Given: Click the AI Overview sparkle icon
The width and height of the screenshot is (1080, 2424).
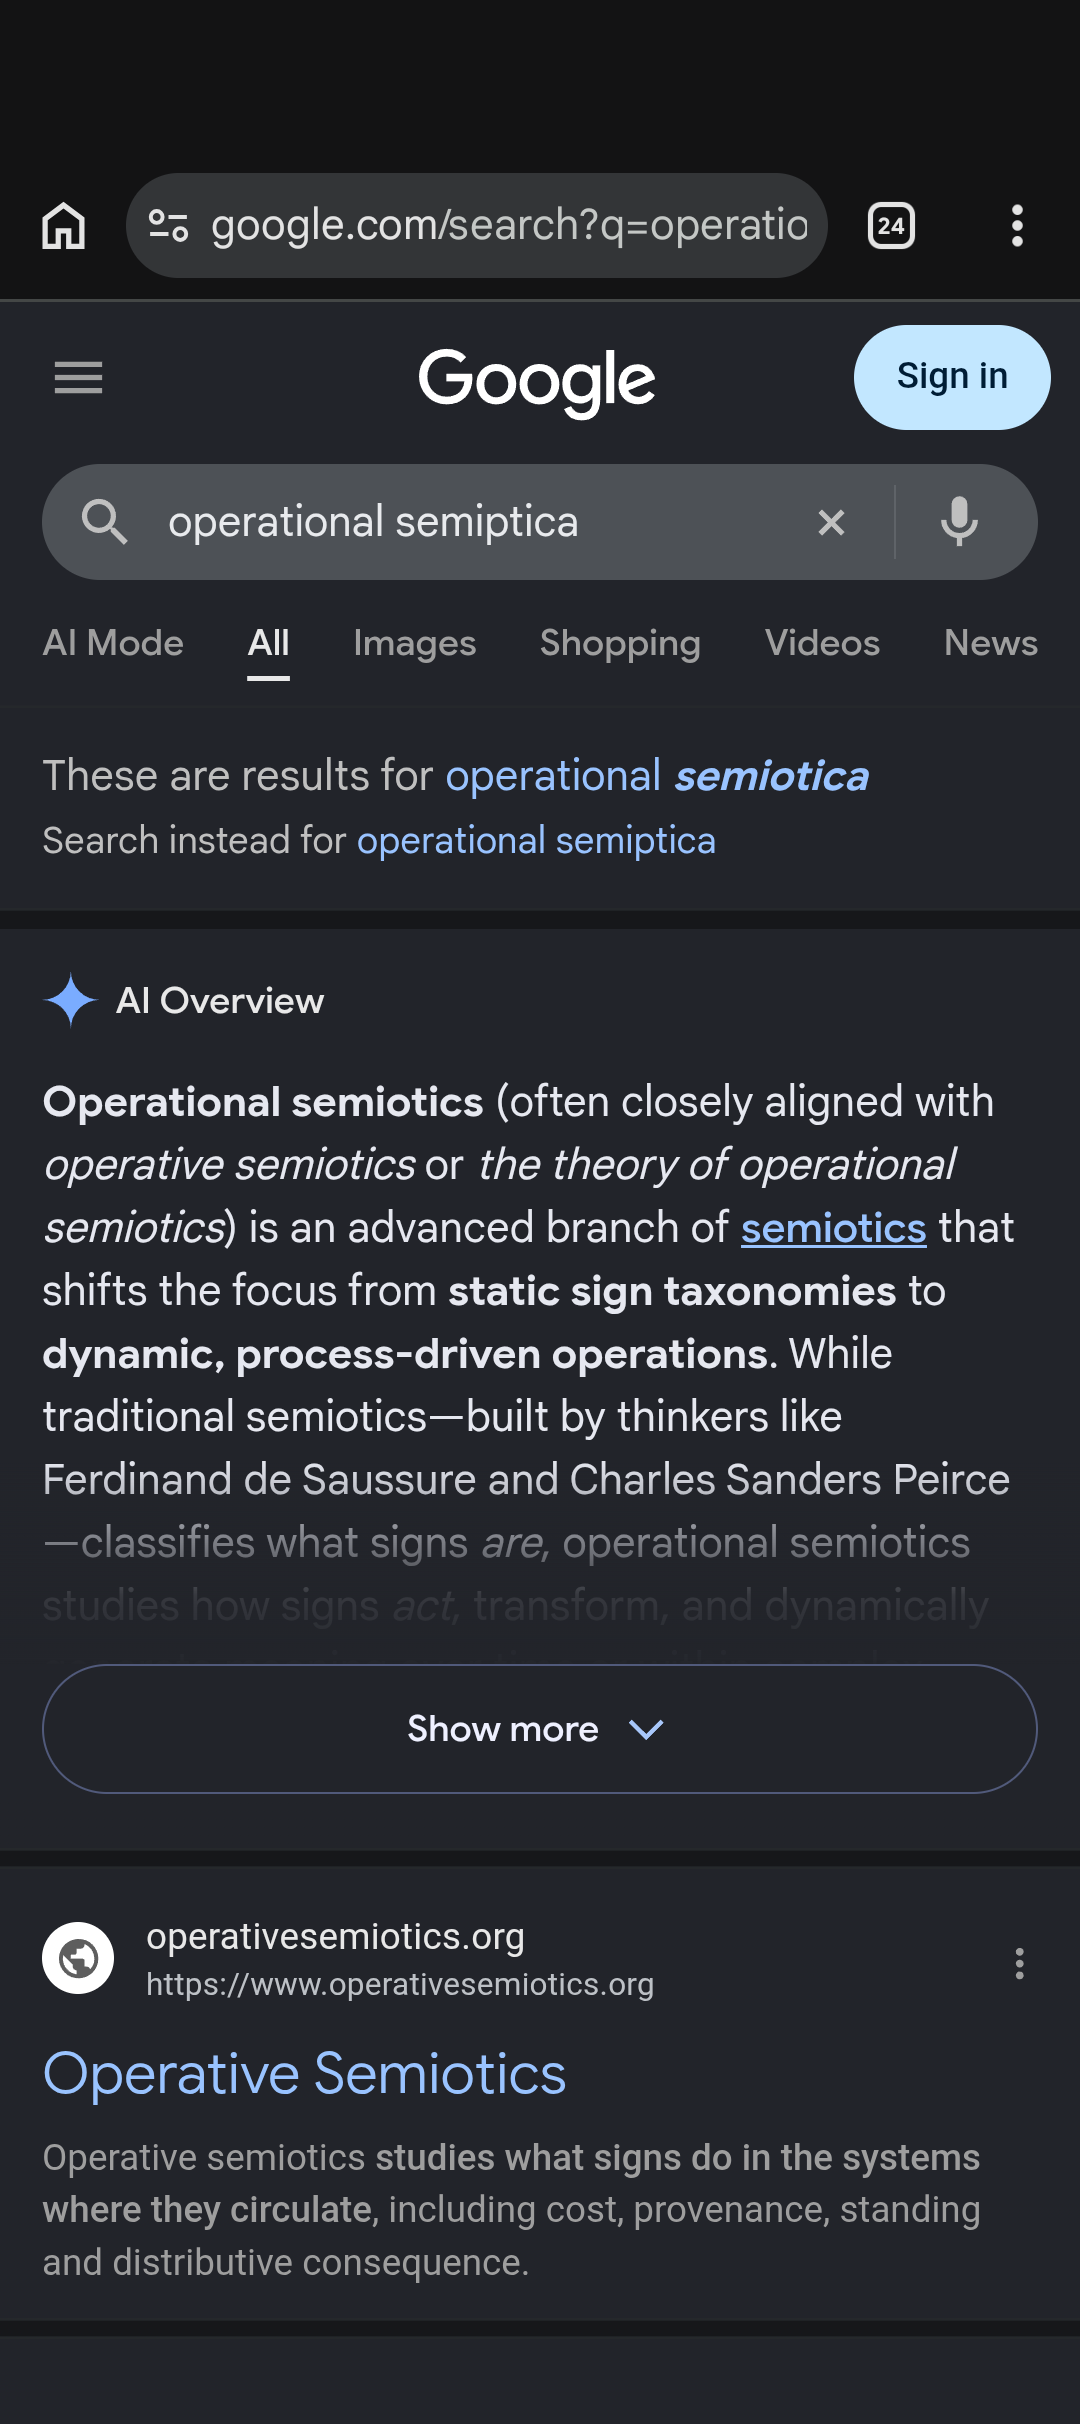Looking at the screenshot, I should click(71, 1001).
